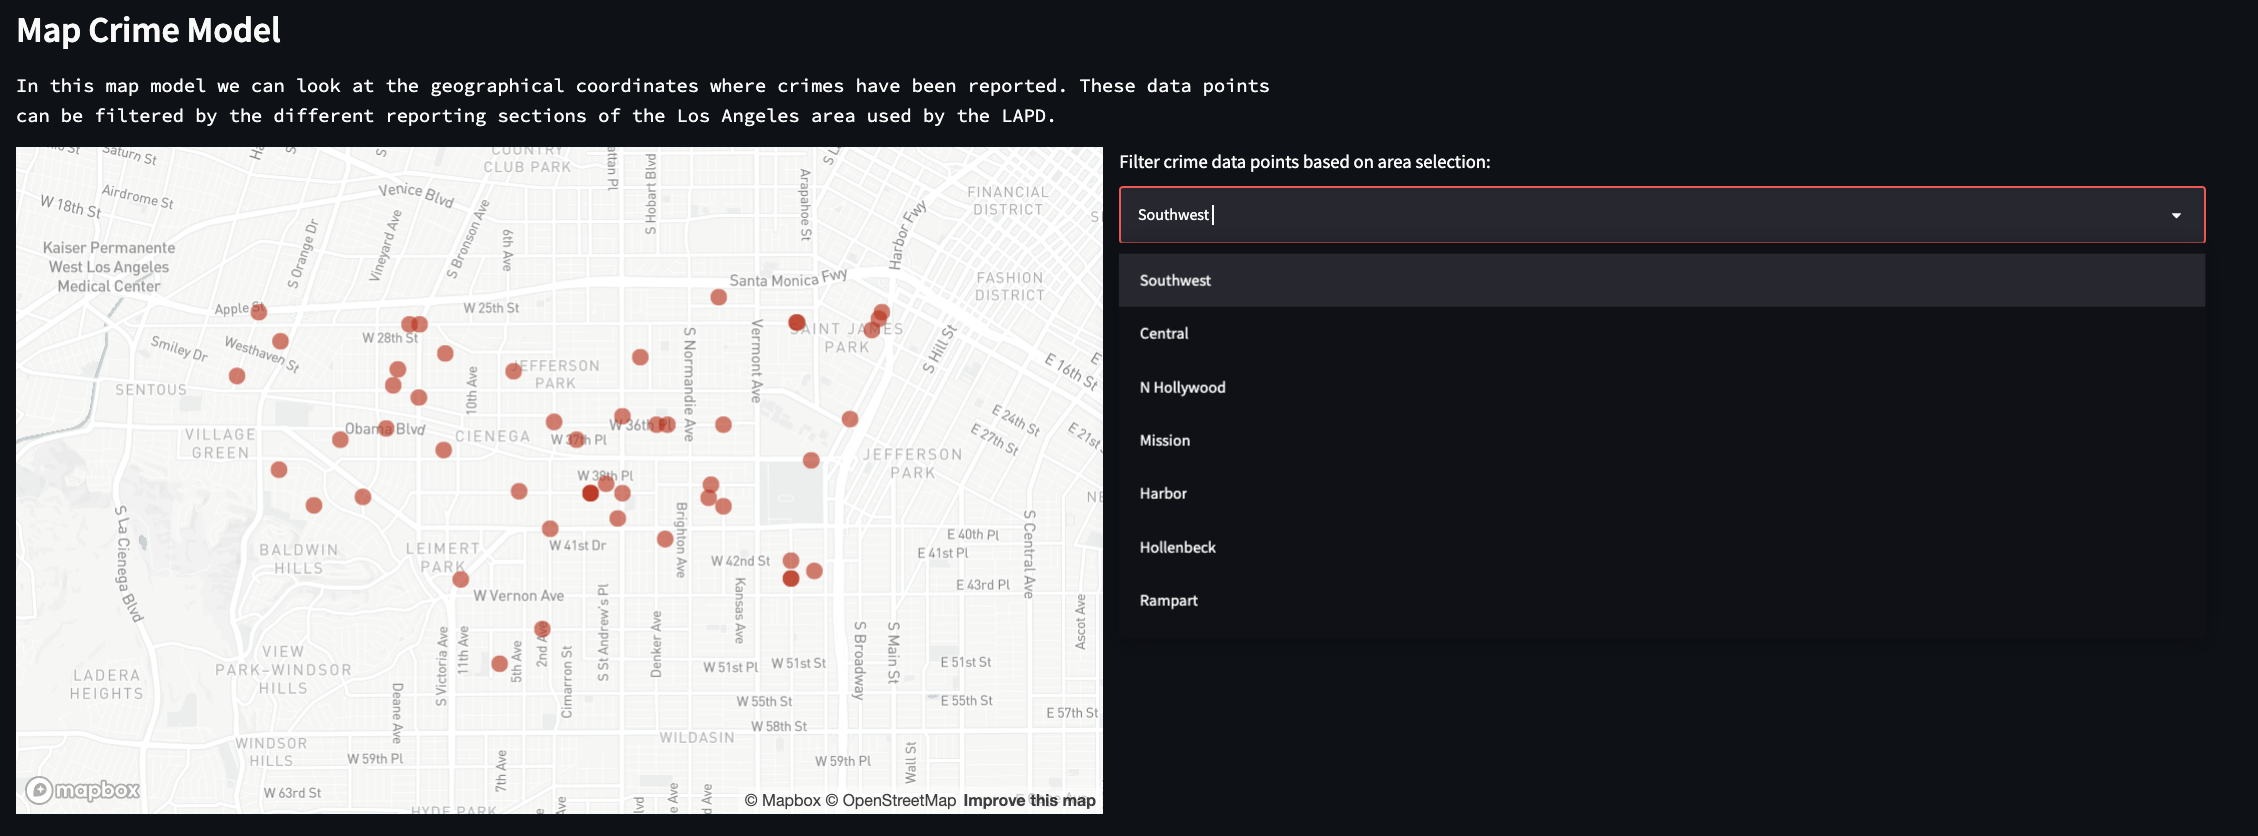The width and height of the screenshot is (2258, 836).
Task: Choose Harbor from the dropdown list
Action: [1163, 494]
